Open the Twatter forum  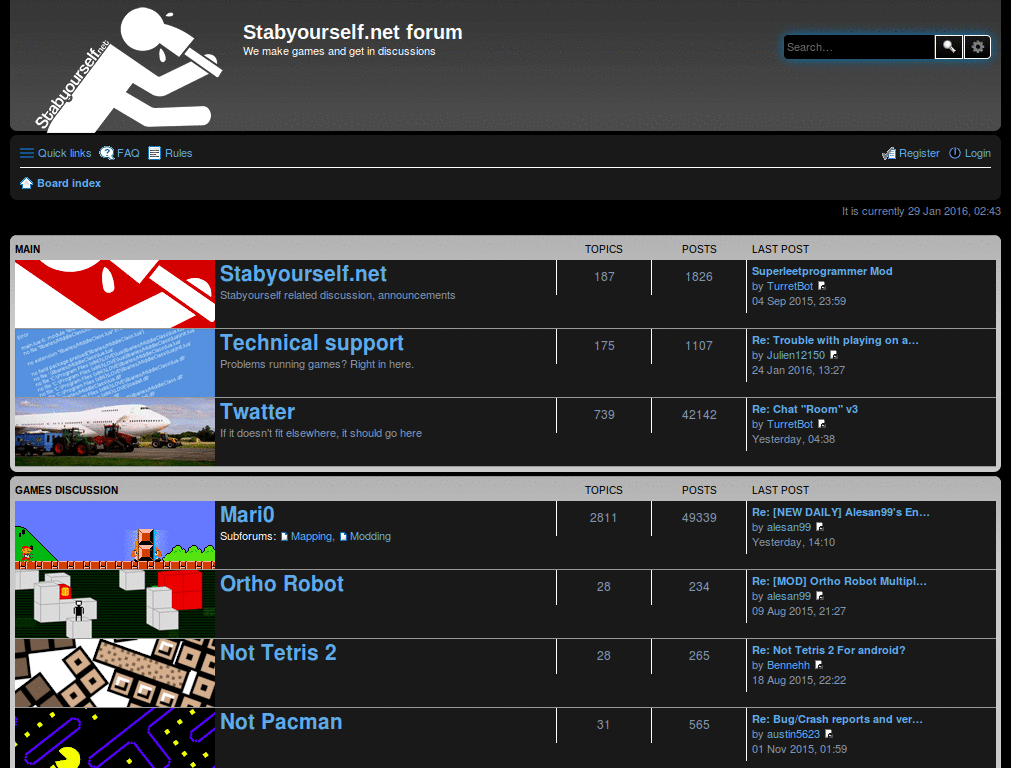coord(257,412)
